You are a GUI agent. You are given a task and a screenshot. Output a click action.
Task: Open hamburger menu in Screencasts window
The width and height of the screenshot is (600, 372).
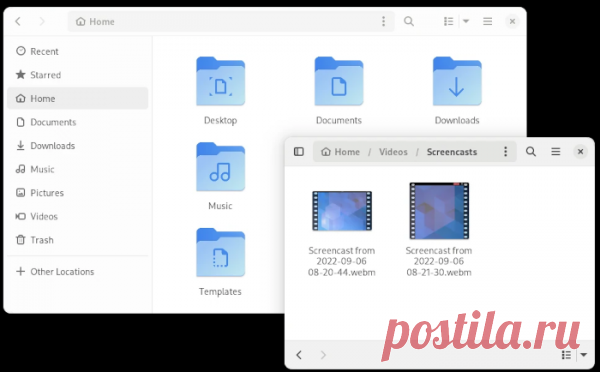[556, 152]
